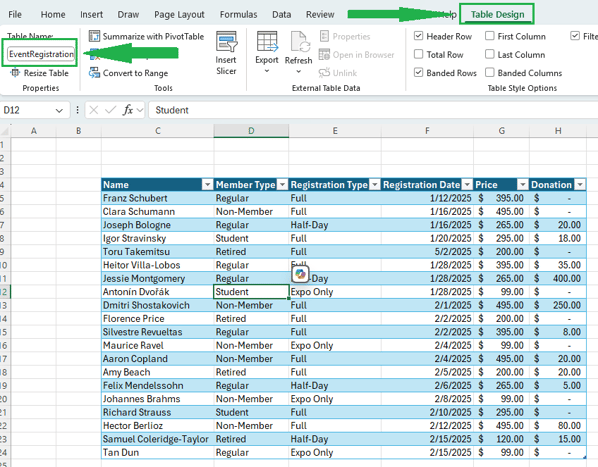Select the 250.00 donation cell
Screen dimensions: 598x467
click(558, 305)
